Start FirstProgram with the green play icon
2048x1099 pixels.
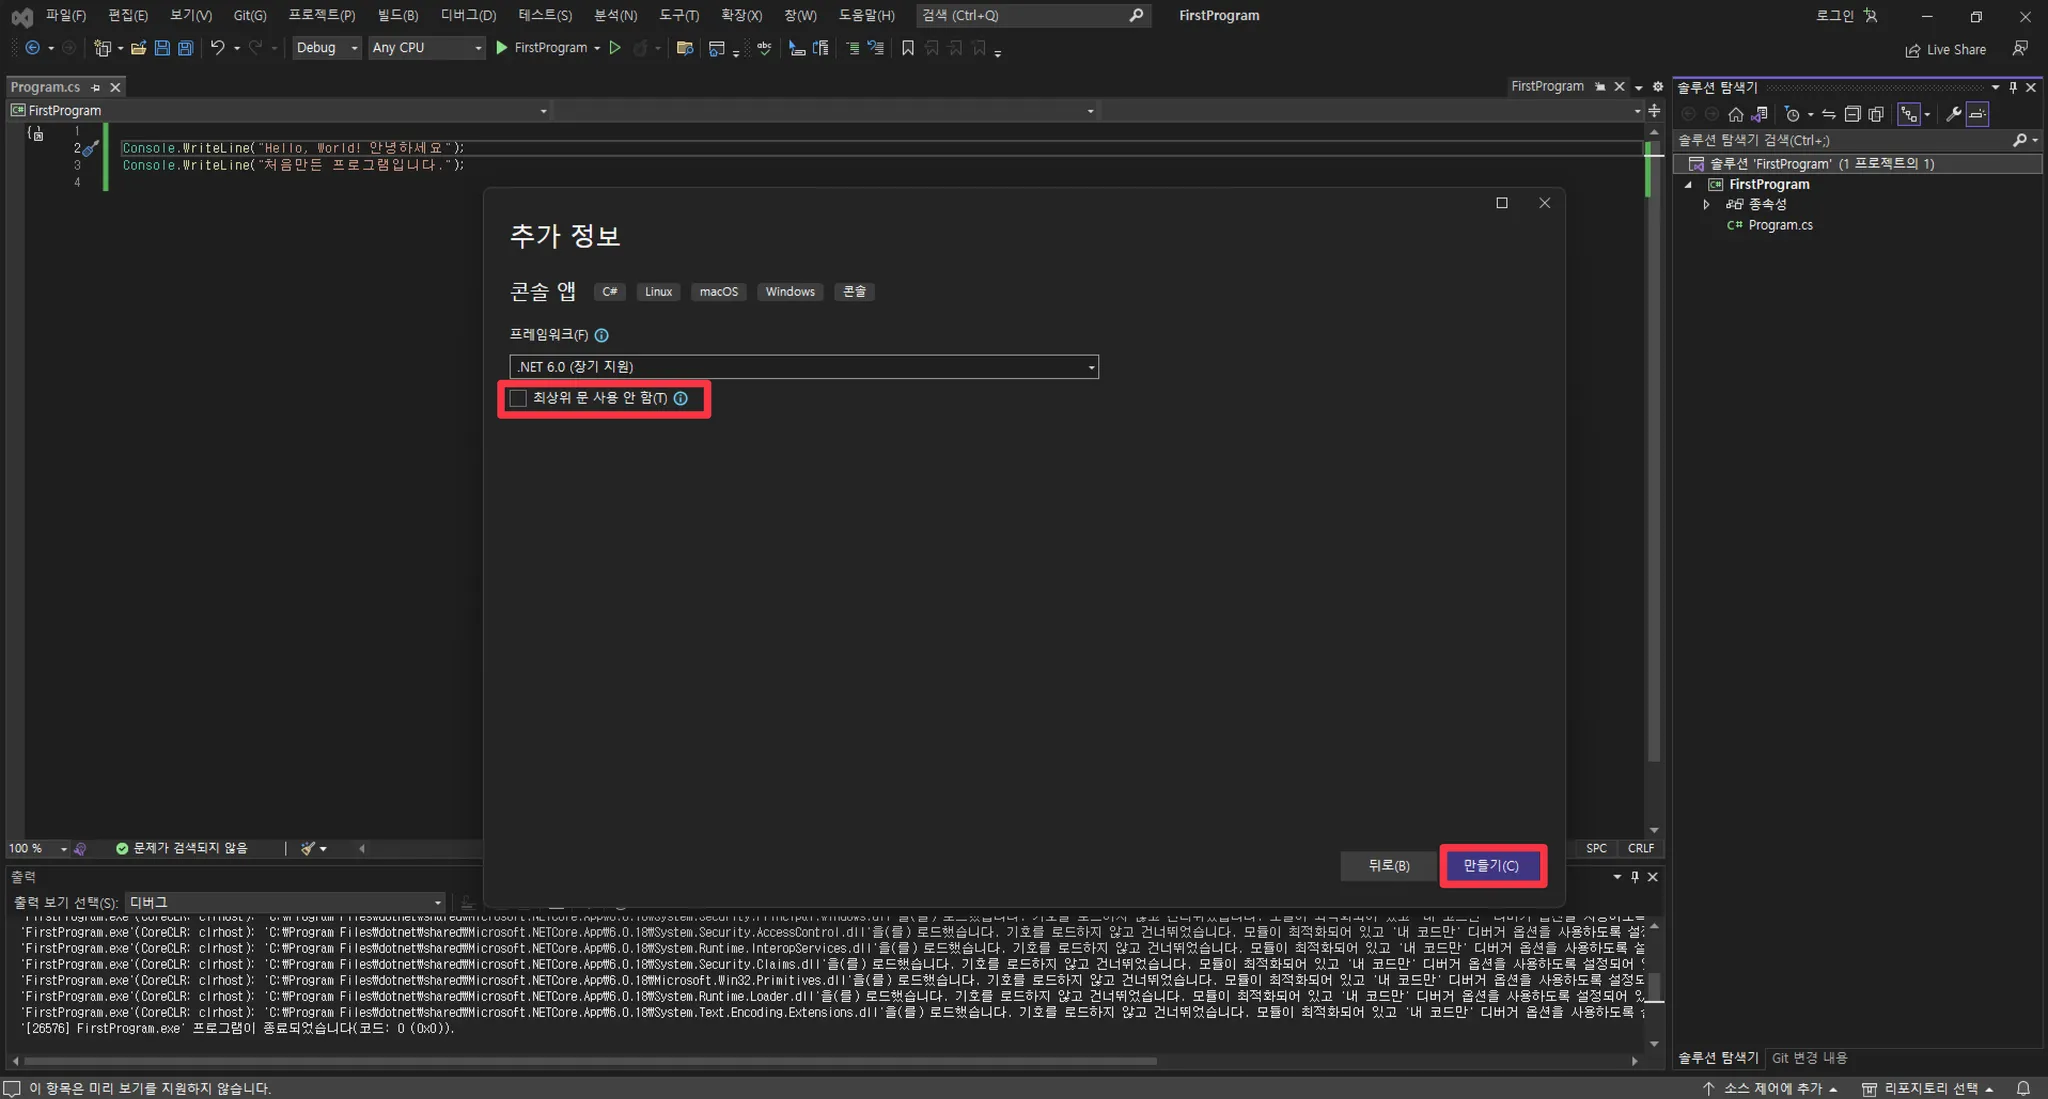(x=502, y=48)
